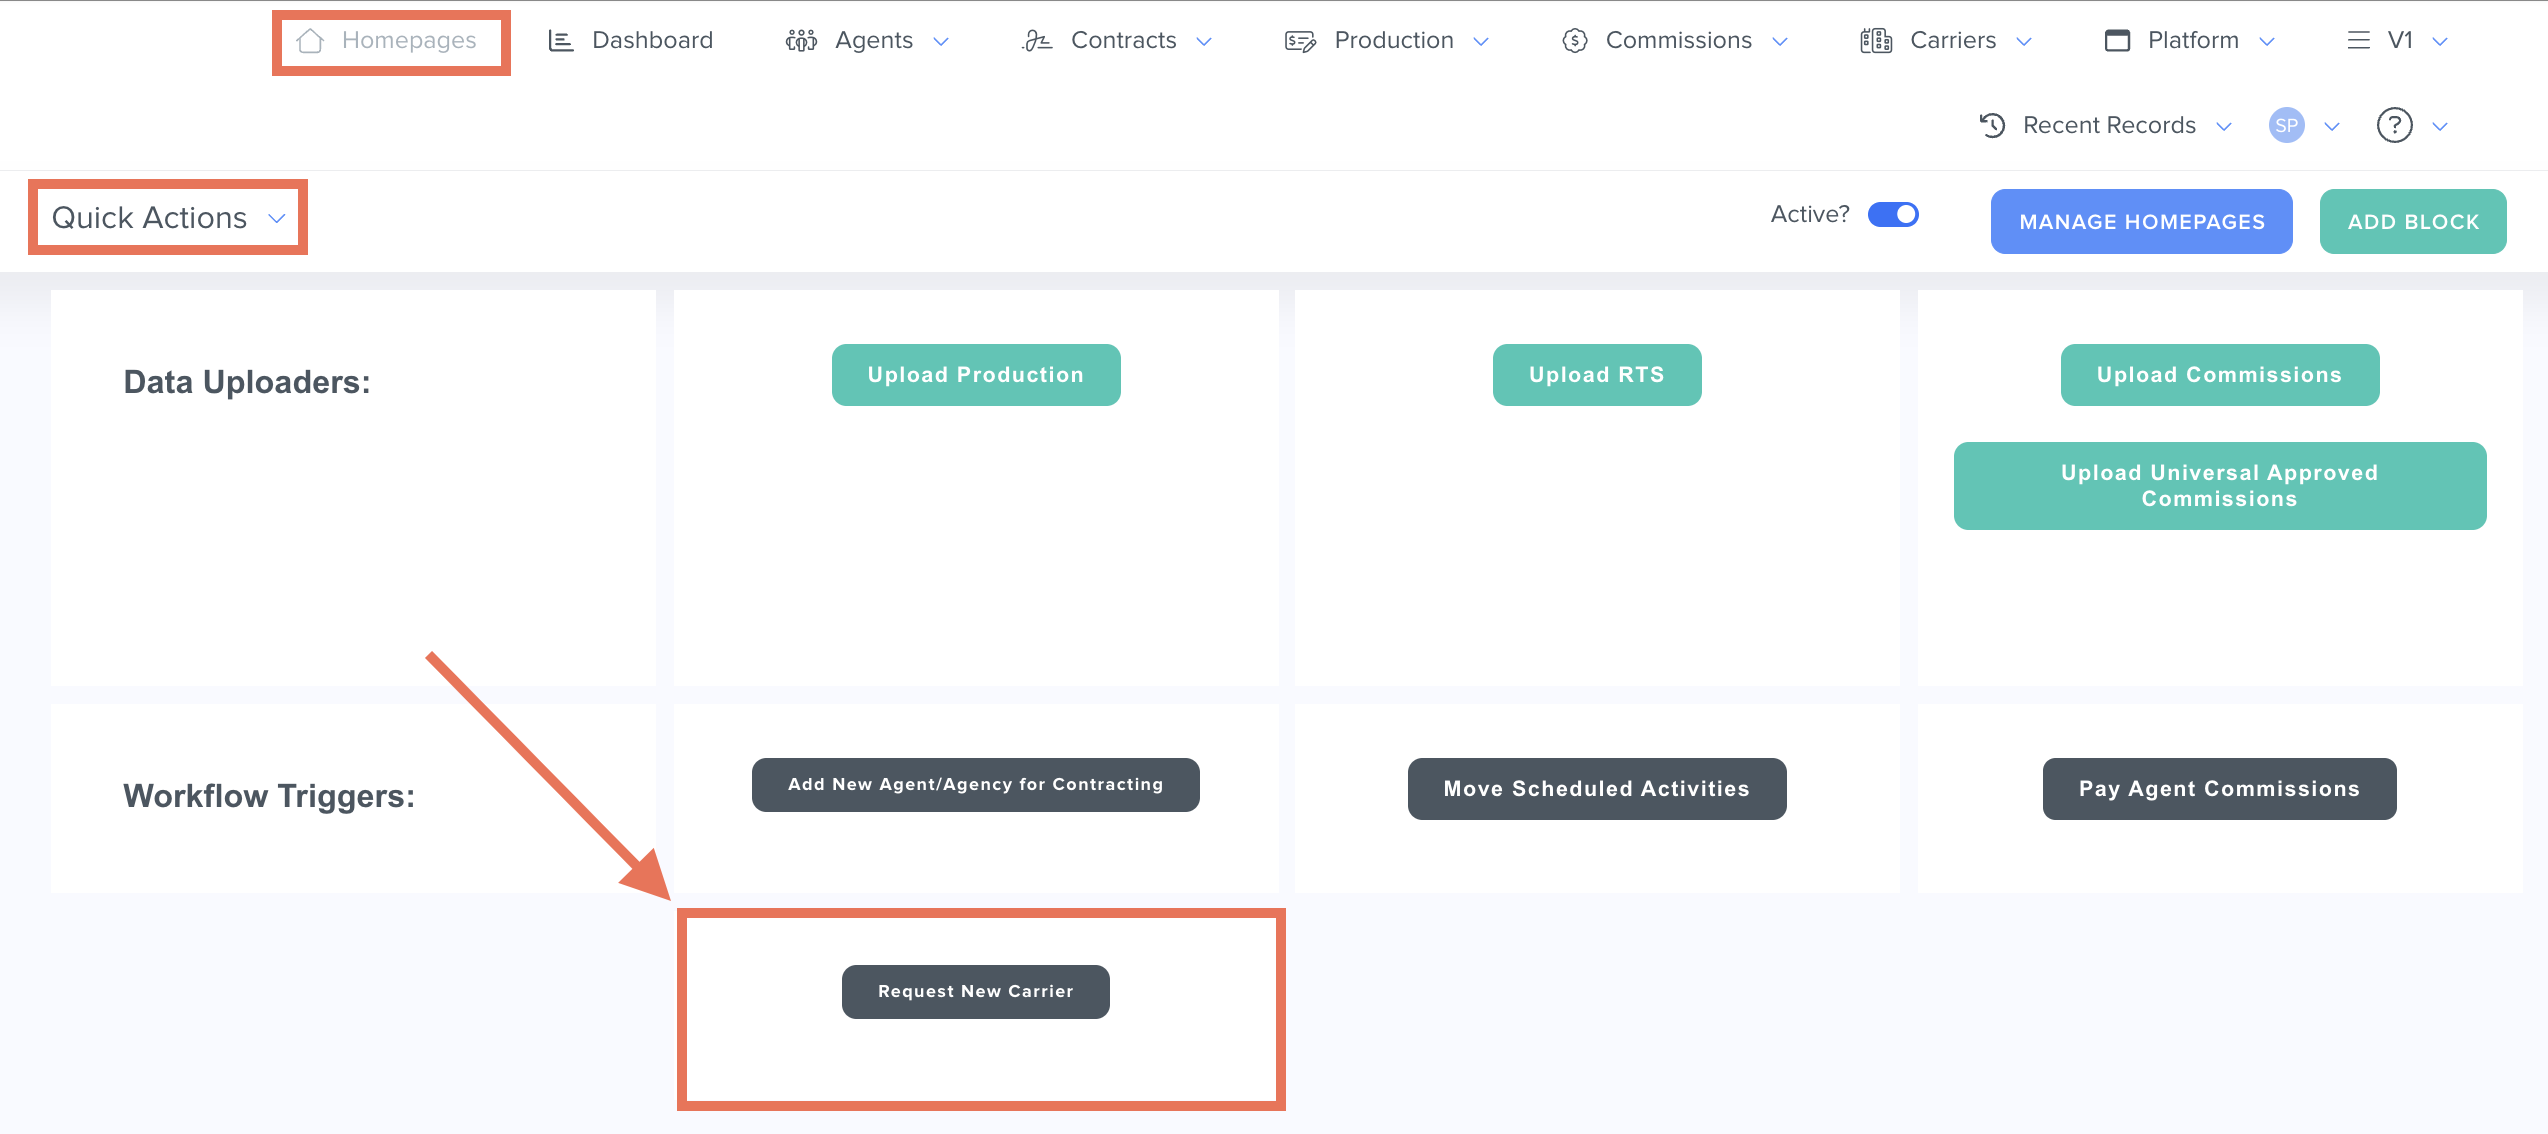The image size is (2548, 1134).
Task: Click the Request New Carrier button
Action: click(975, 991)
